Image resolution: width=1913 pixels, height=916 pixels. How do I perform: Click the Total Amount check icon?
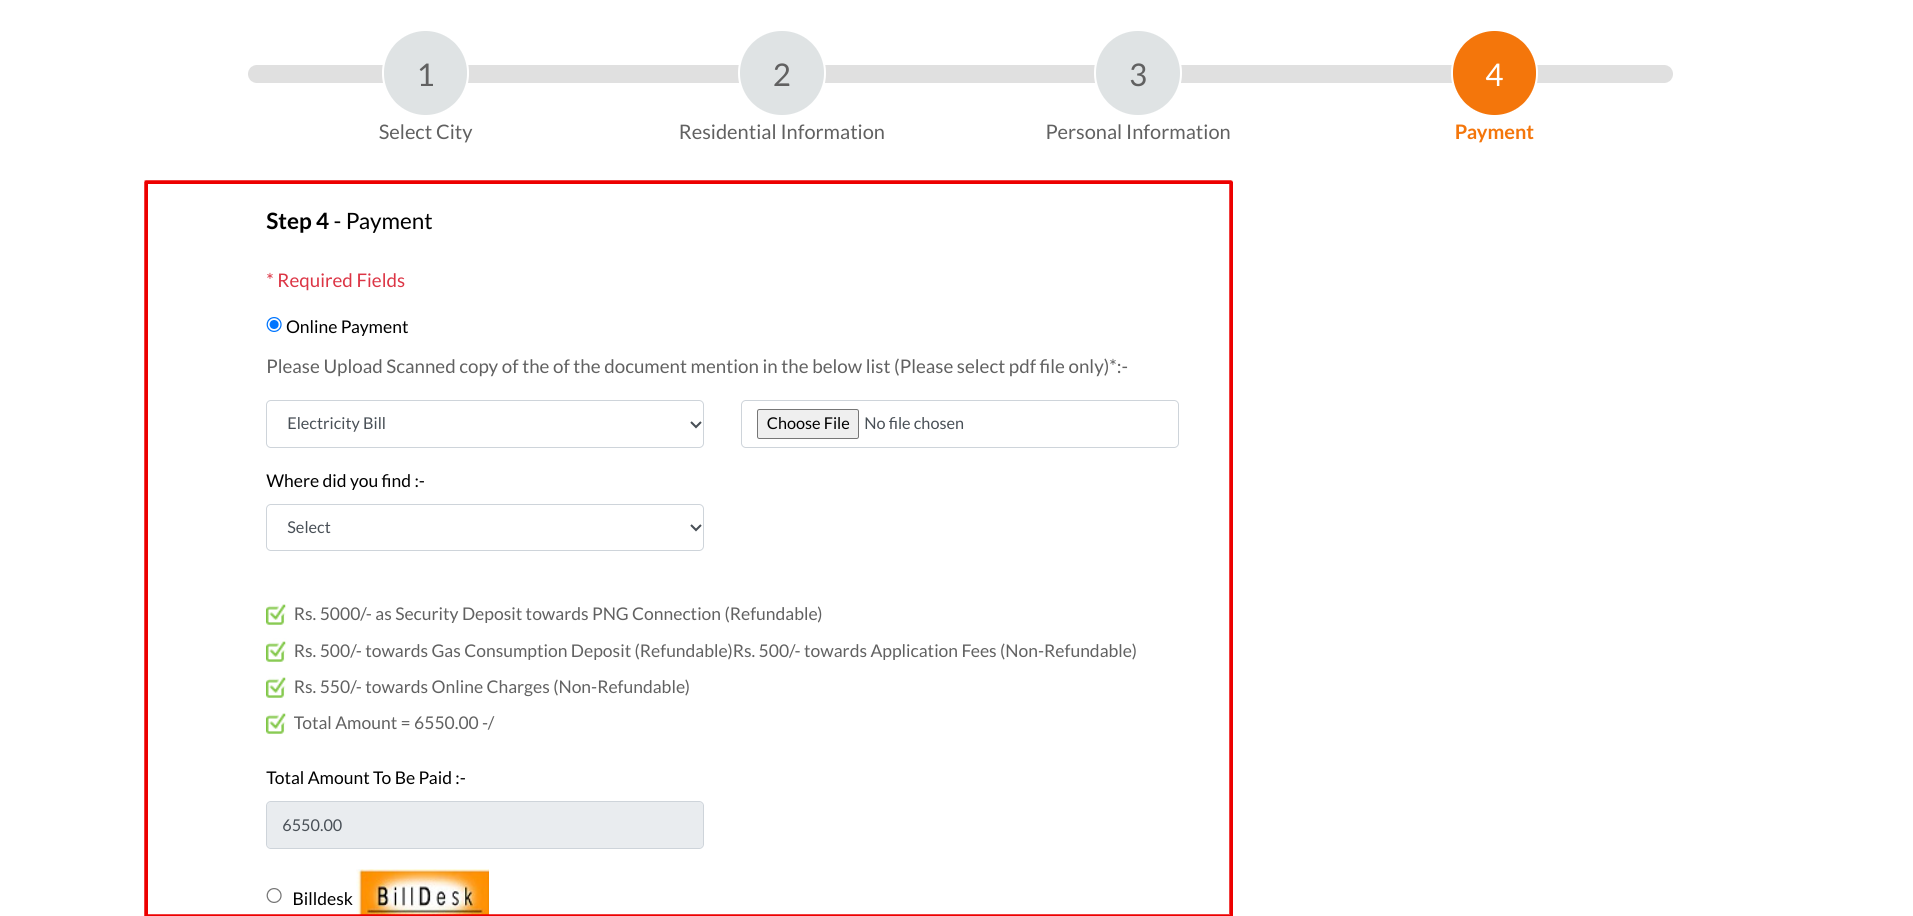point(275,724)
